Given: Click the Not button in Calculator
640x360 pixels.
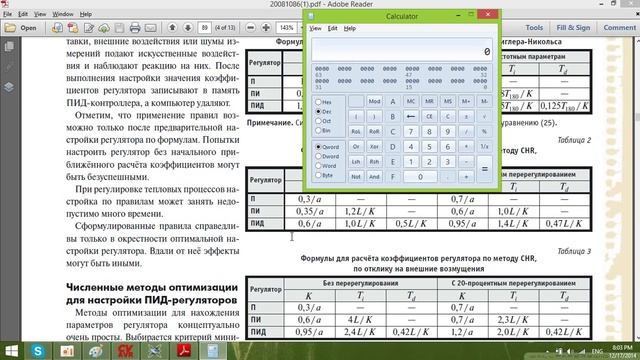Looking at the screenshot, I should tap(356, 177).
